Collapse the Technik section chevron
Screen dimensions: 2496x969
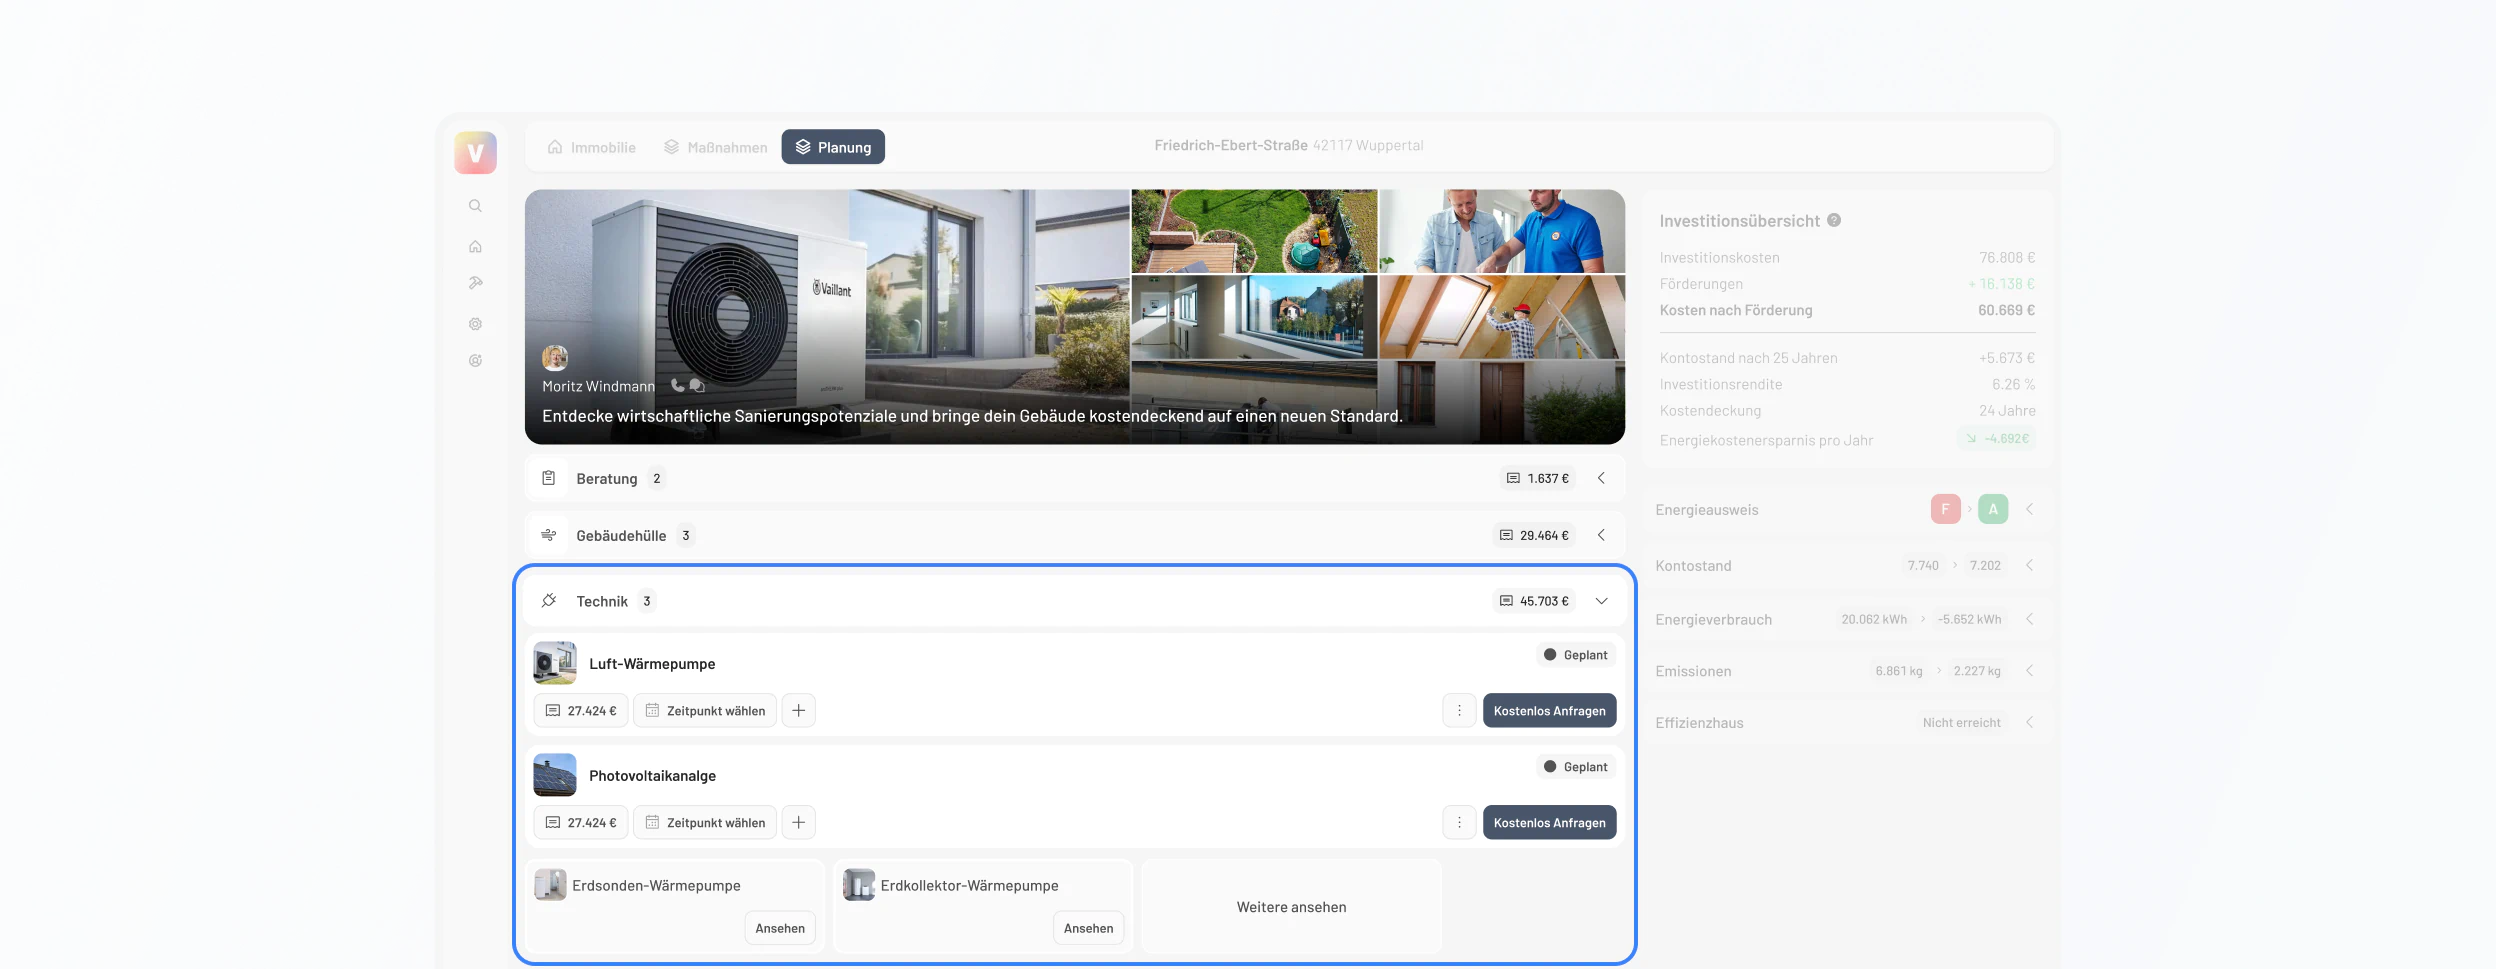click(x=1601, y=601)
